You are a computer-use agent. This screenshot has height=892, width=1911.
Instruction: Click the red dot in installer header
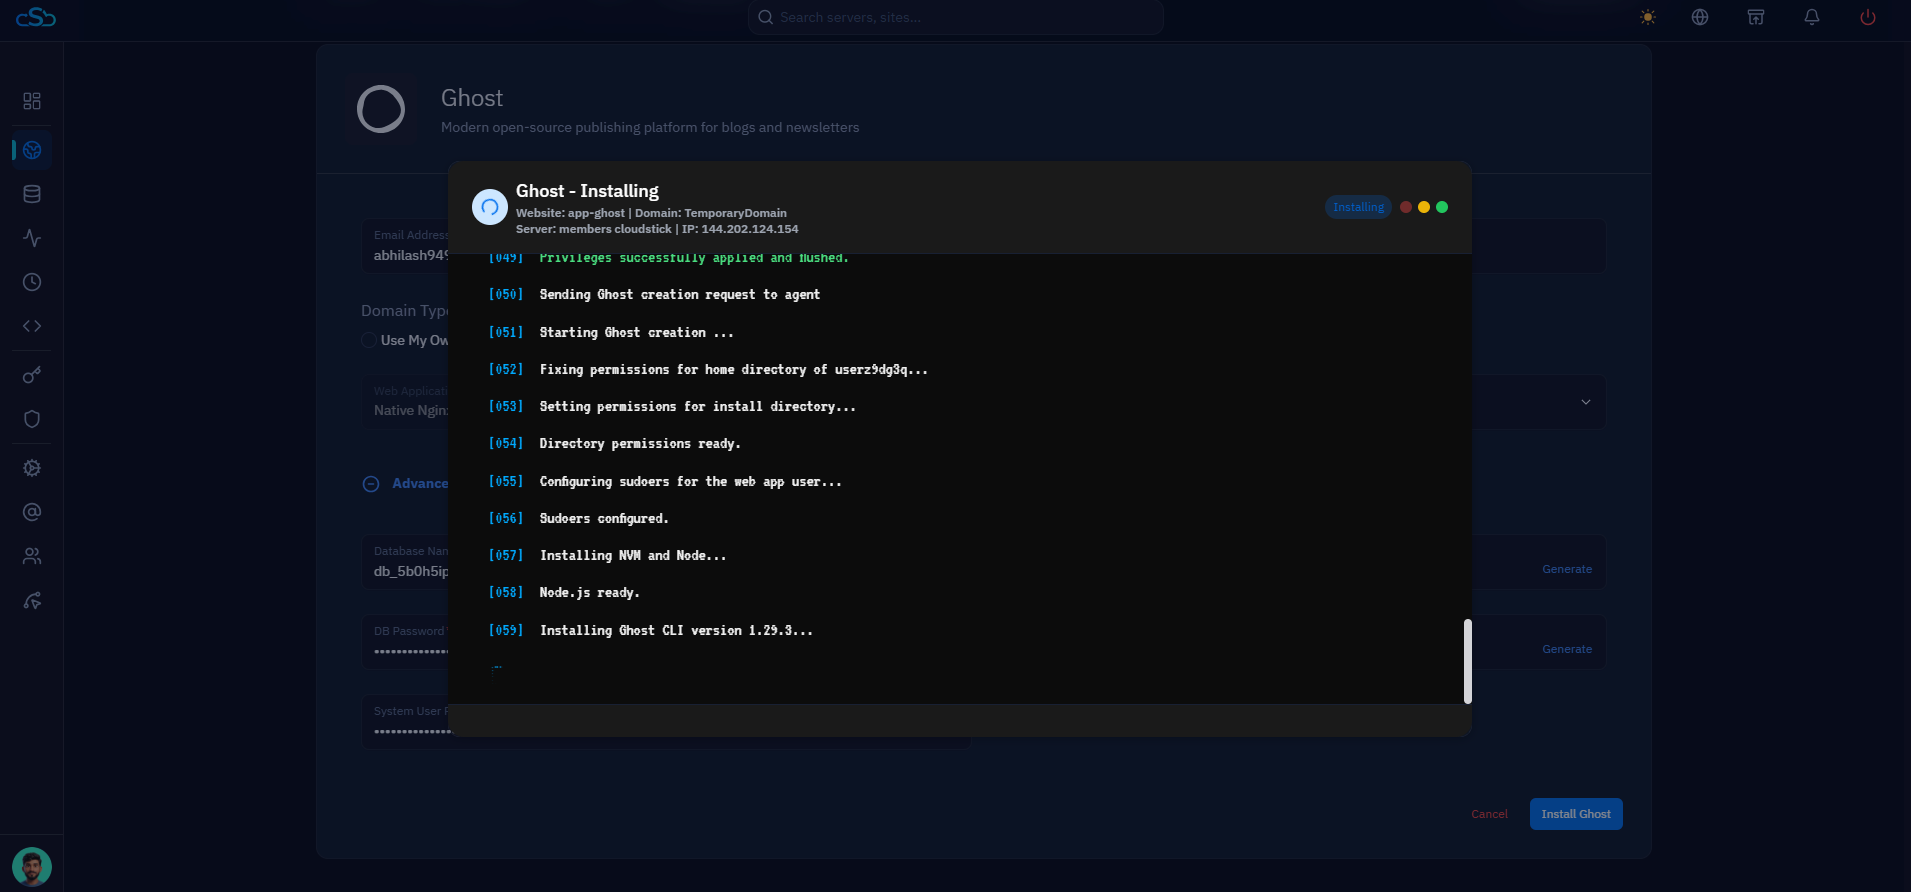[x=1406, y=207]
